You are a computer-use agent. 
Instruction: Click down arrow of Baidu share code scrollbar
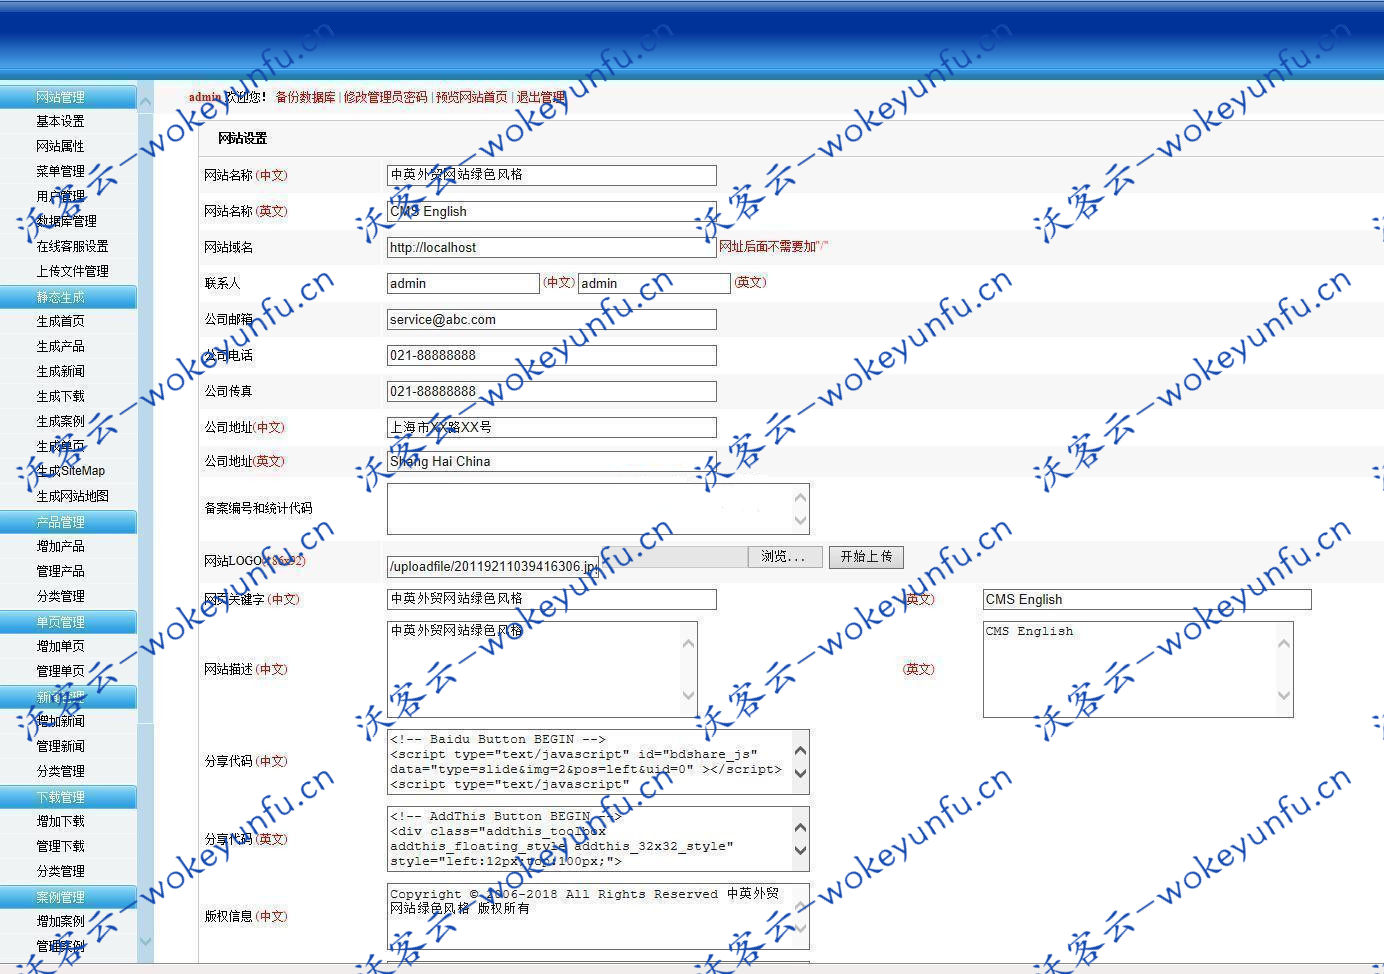(x=800, y=773)
